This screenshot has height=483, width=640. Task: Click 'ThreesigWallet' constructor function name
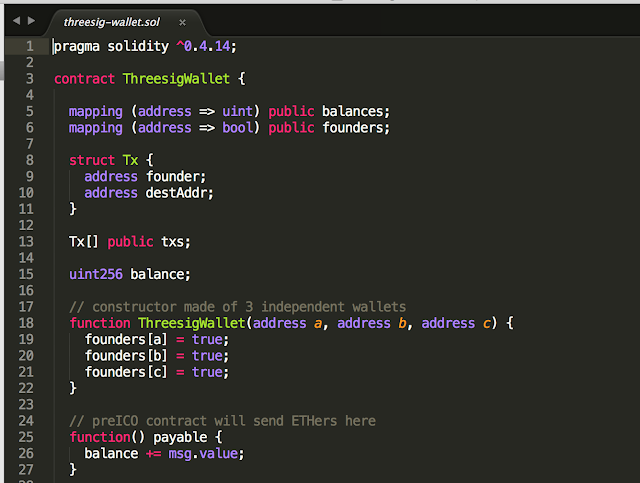191,323
